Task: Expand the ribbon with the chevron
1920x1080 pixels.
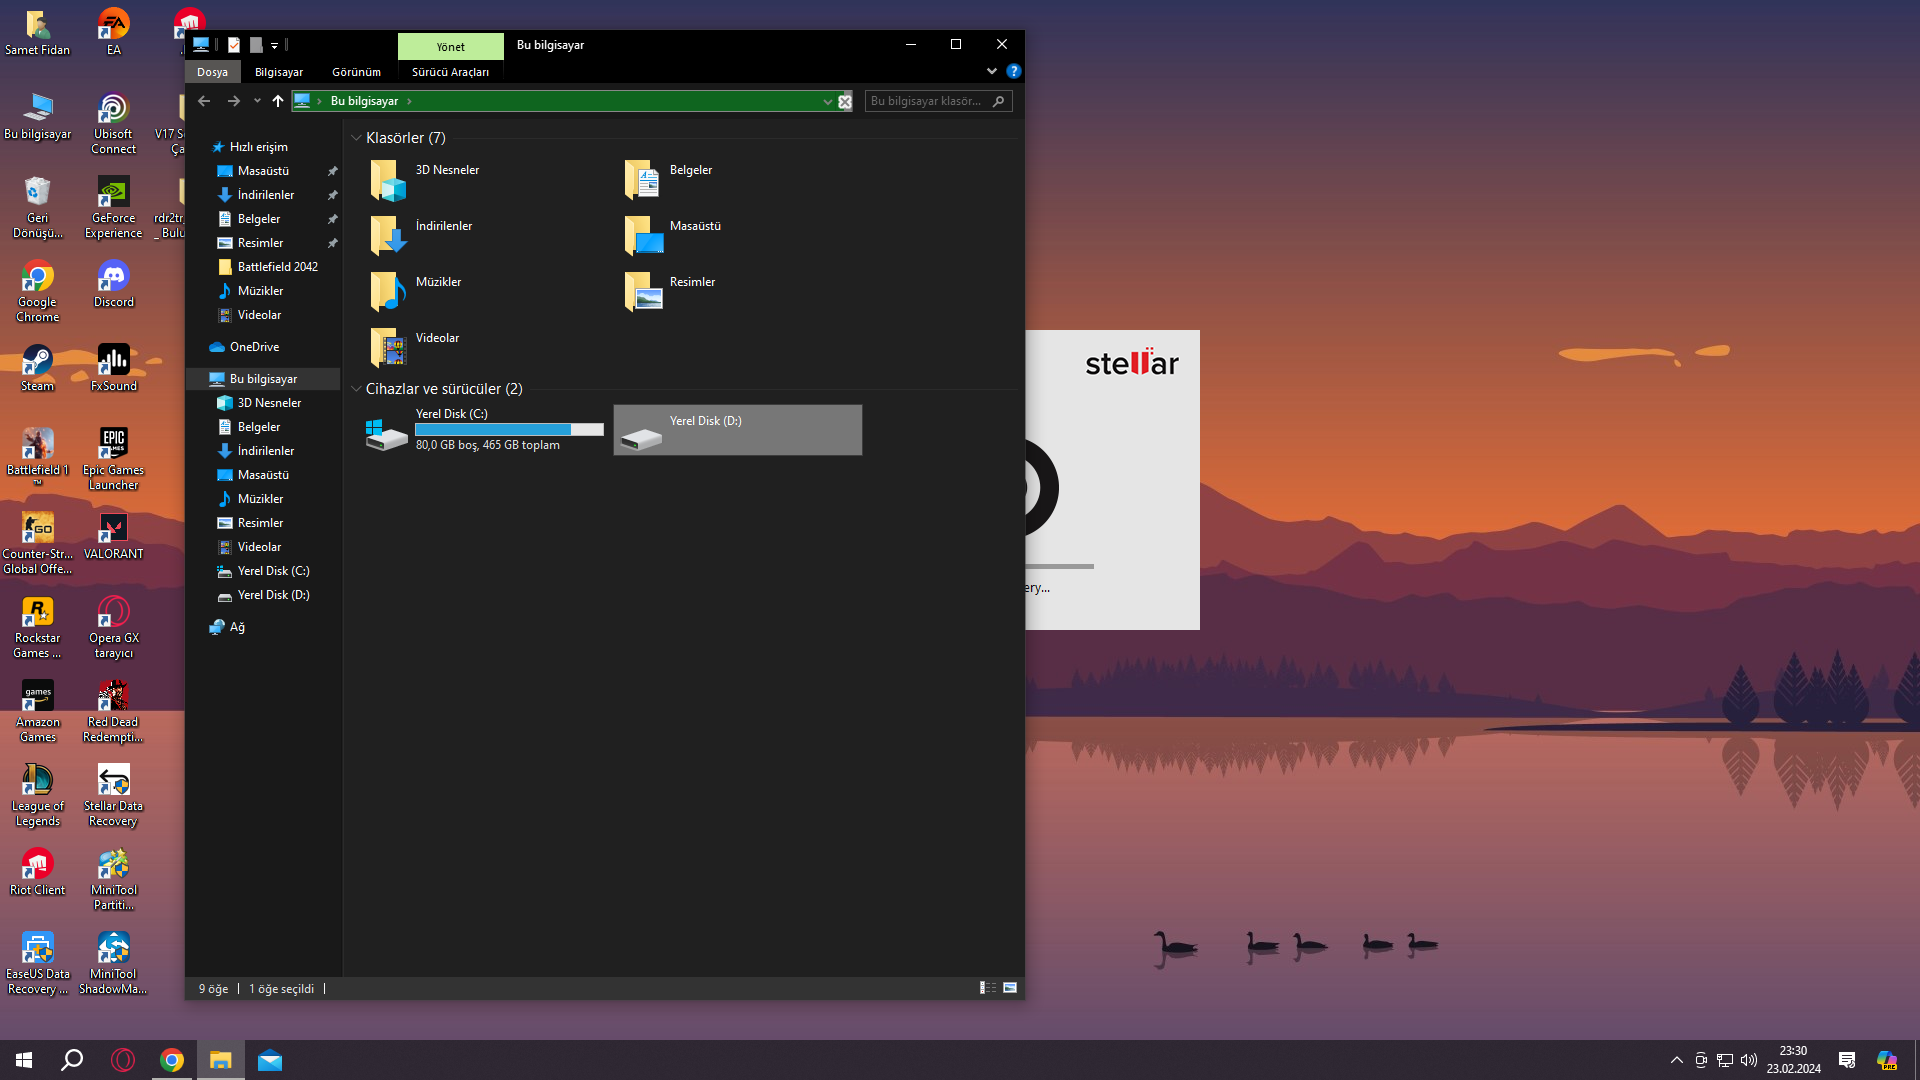Action: [x=991, y=71]
